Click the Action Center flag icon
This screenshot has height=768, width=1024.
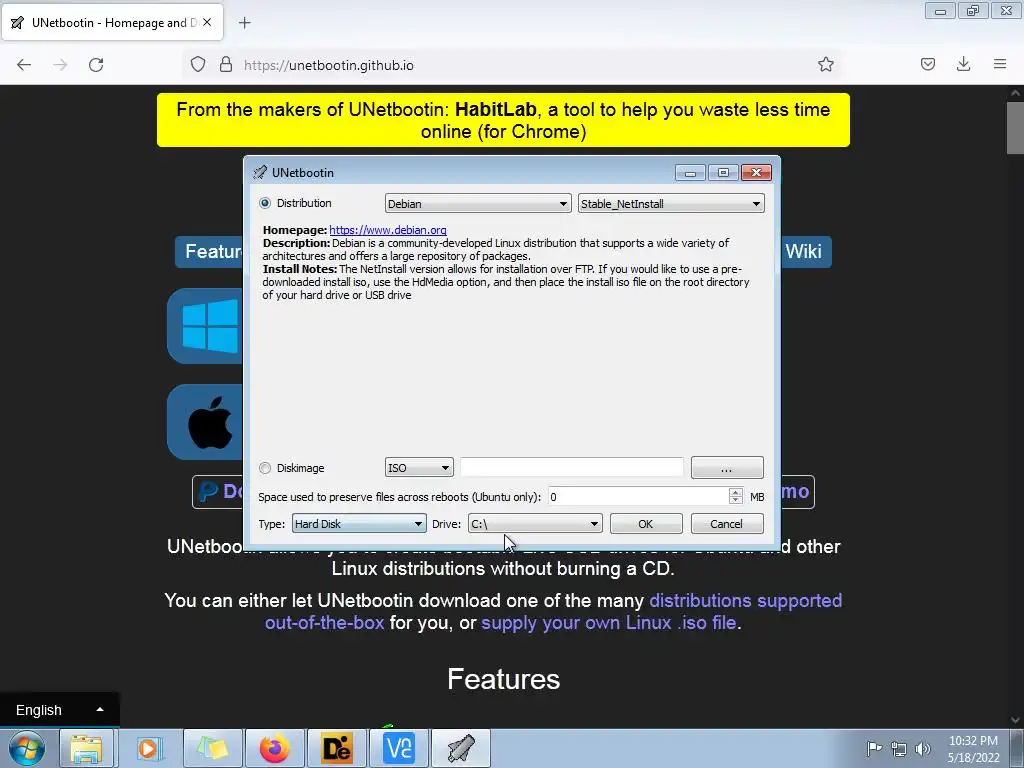point(874,748)
